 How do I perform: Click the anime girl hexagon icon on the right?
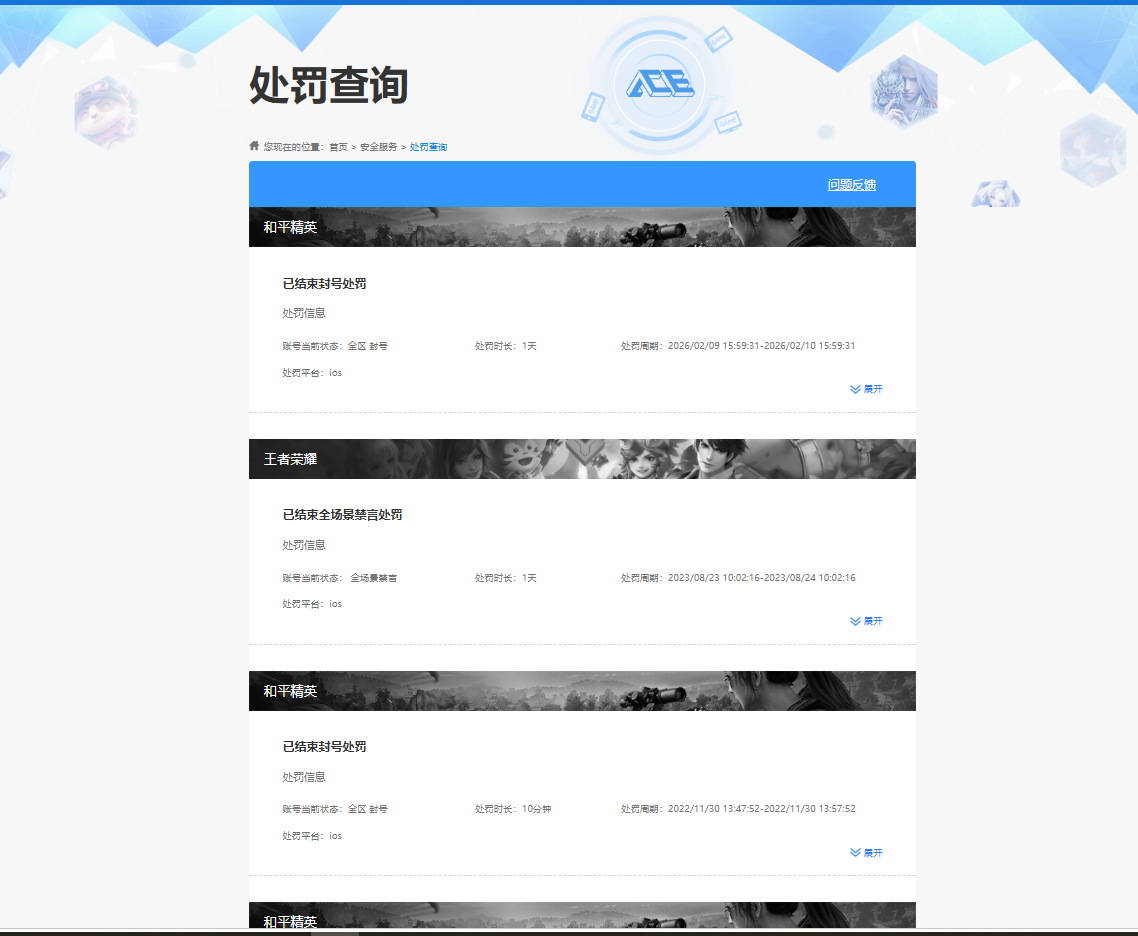(x=995, y=195)
